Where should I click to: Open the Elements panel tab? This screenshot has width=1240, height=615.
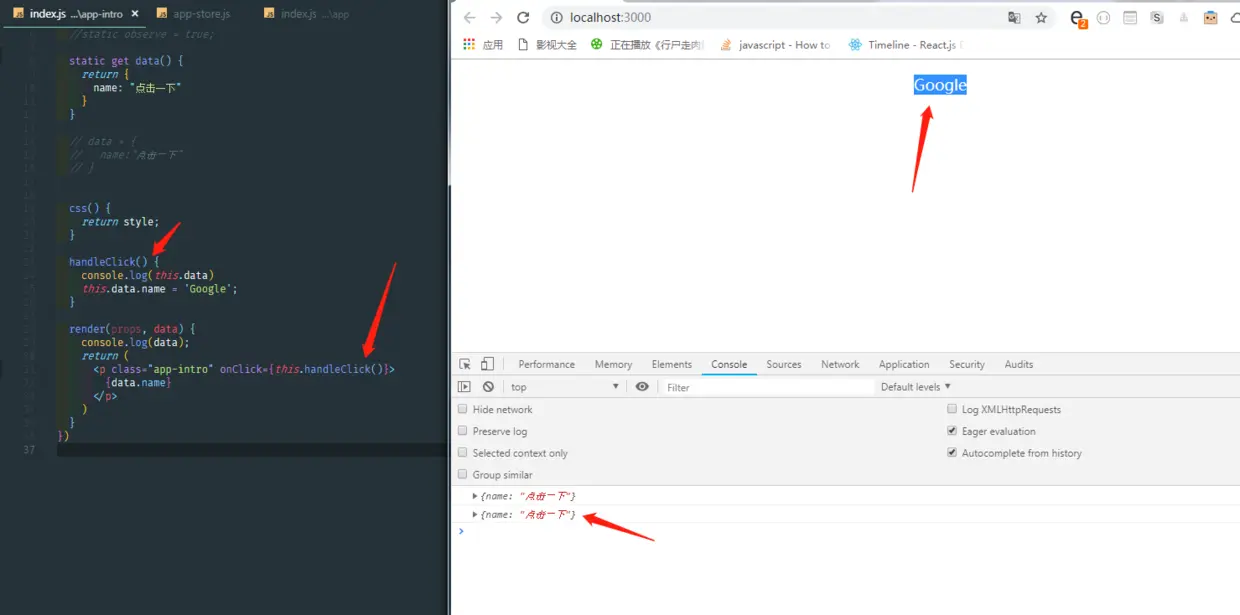(671, 364)
